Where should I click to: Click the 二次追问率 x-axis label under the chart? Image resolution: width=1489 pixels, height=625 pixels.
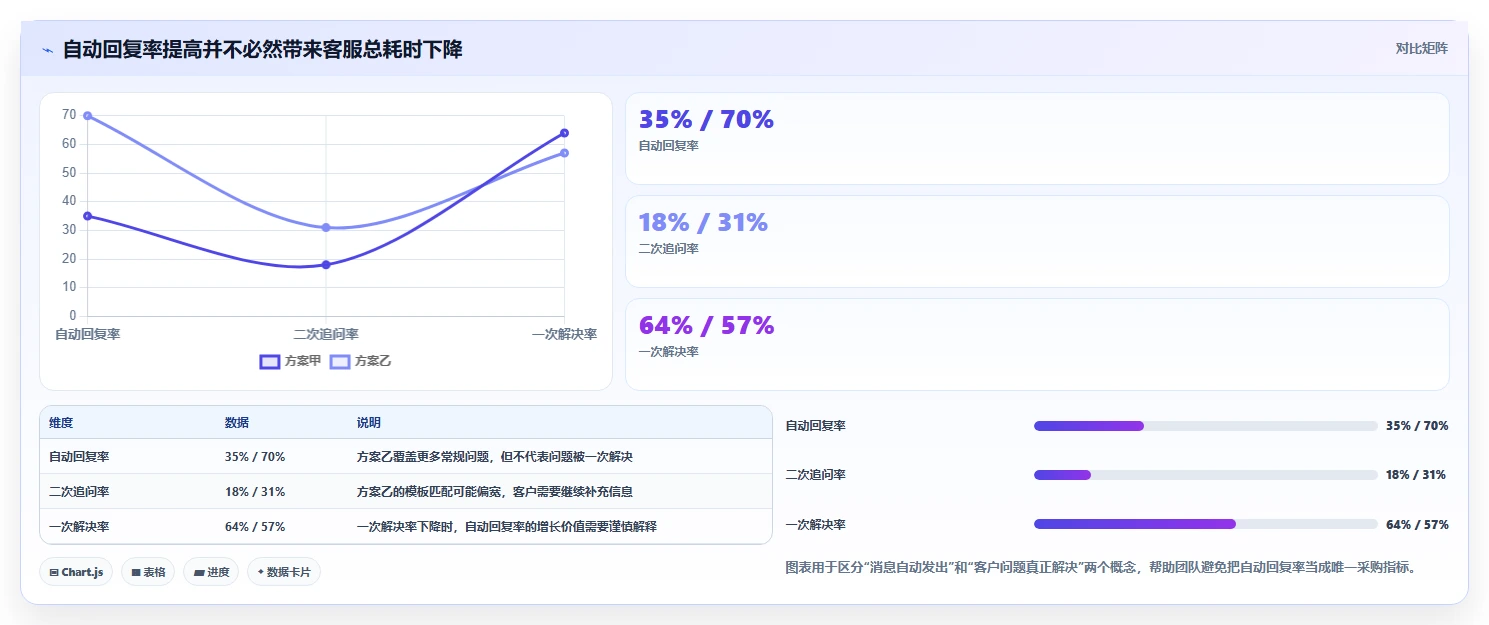click(326, 334)
